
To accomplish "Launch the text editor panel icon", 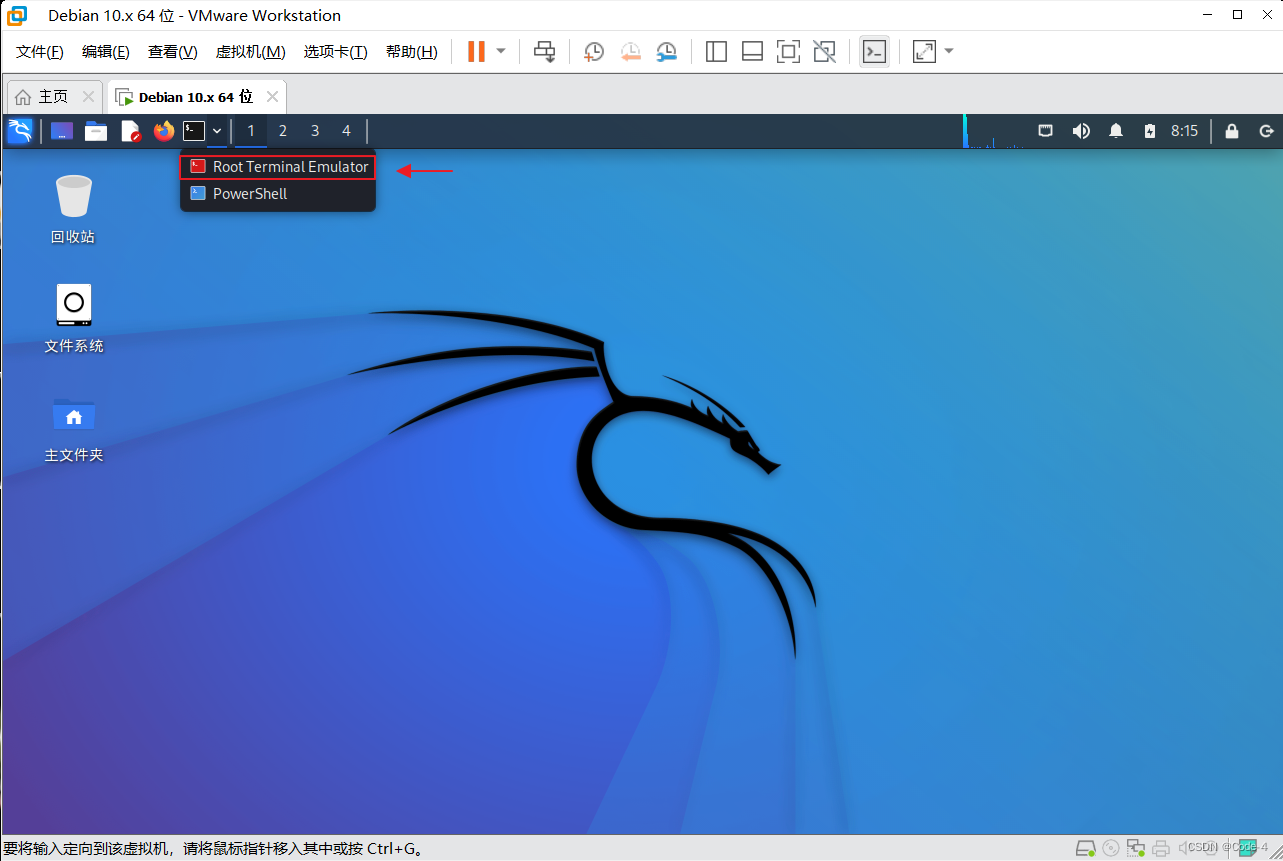I will pos(130,131).
